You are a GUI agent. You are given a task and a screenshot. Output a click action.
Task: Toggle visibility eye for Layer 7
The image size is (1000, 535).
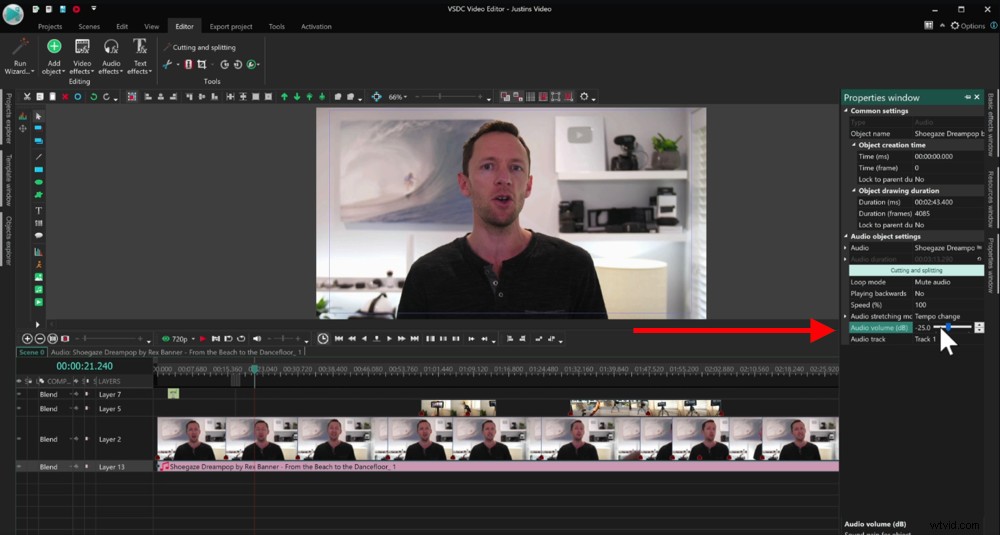click(x=19, y=395)
